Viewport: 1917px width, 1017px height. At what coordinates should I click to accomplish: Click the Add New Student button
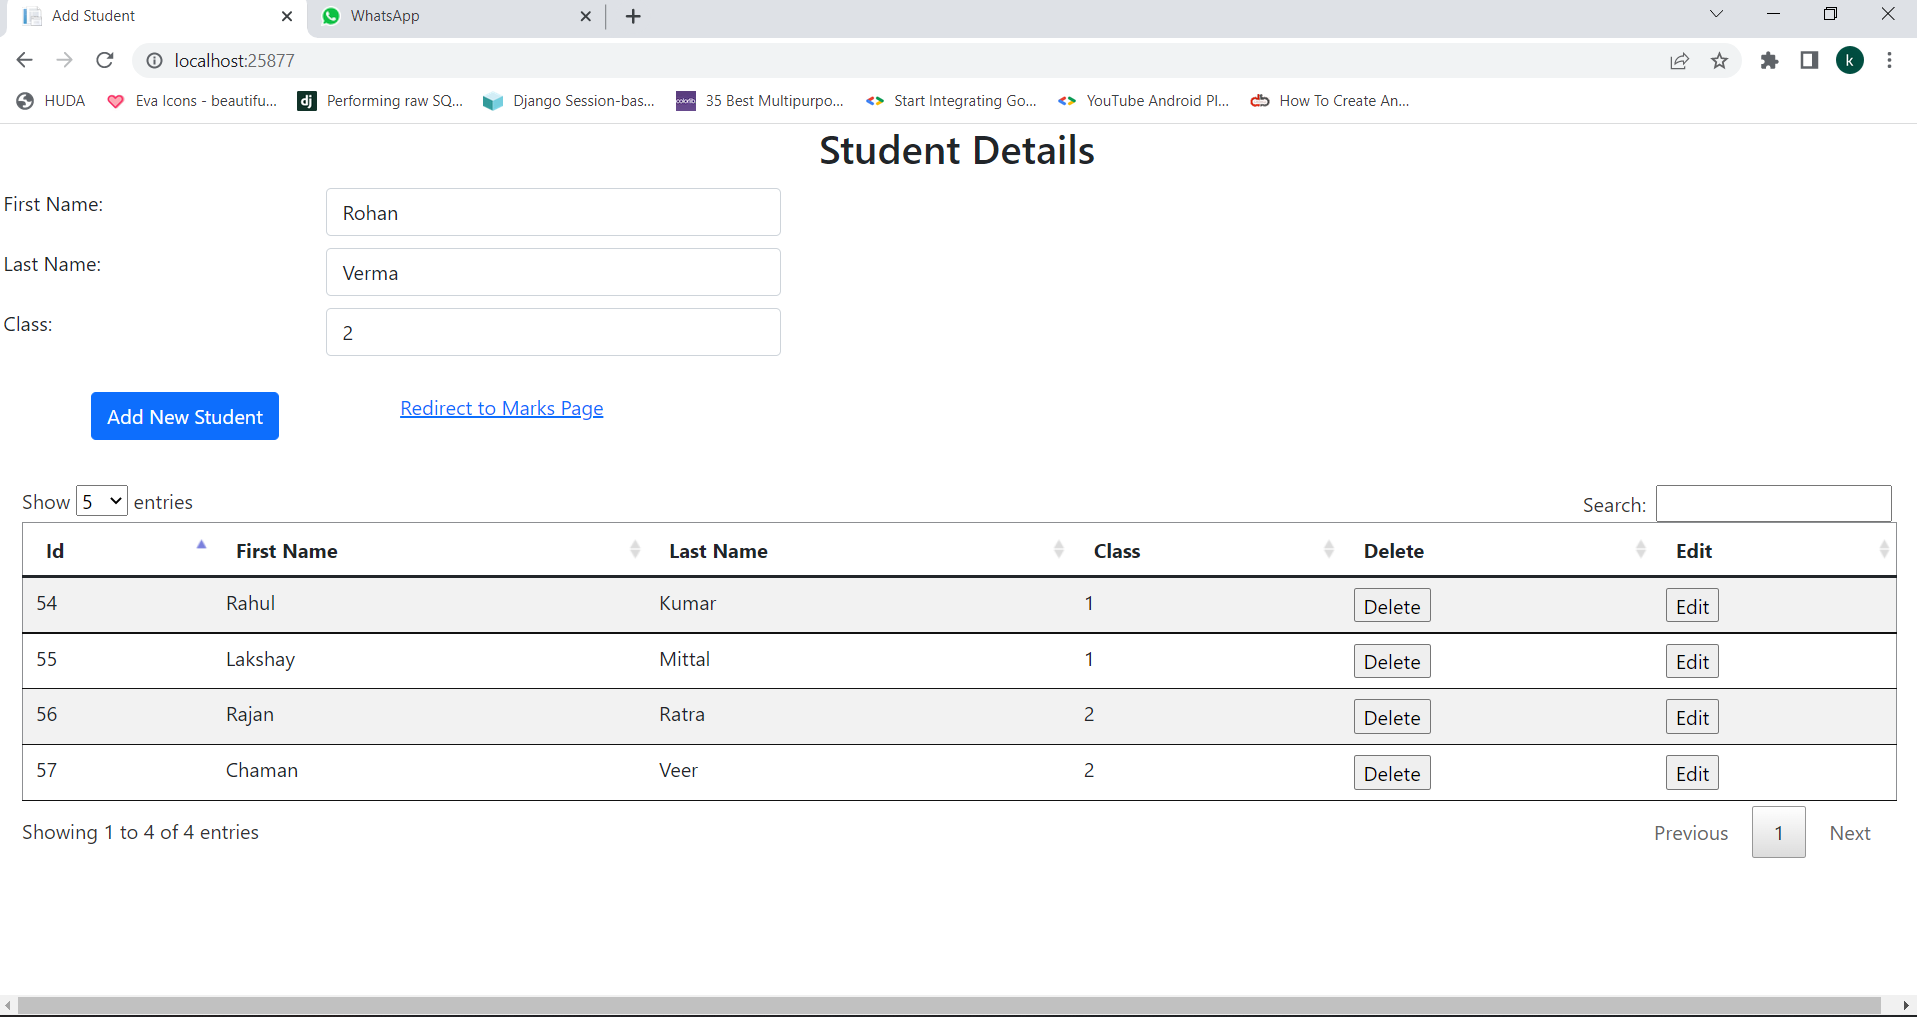coord(185,416)
